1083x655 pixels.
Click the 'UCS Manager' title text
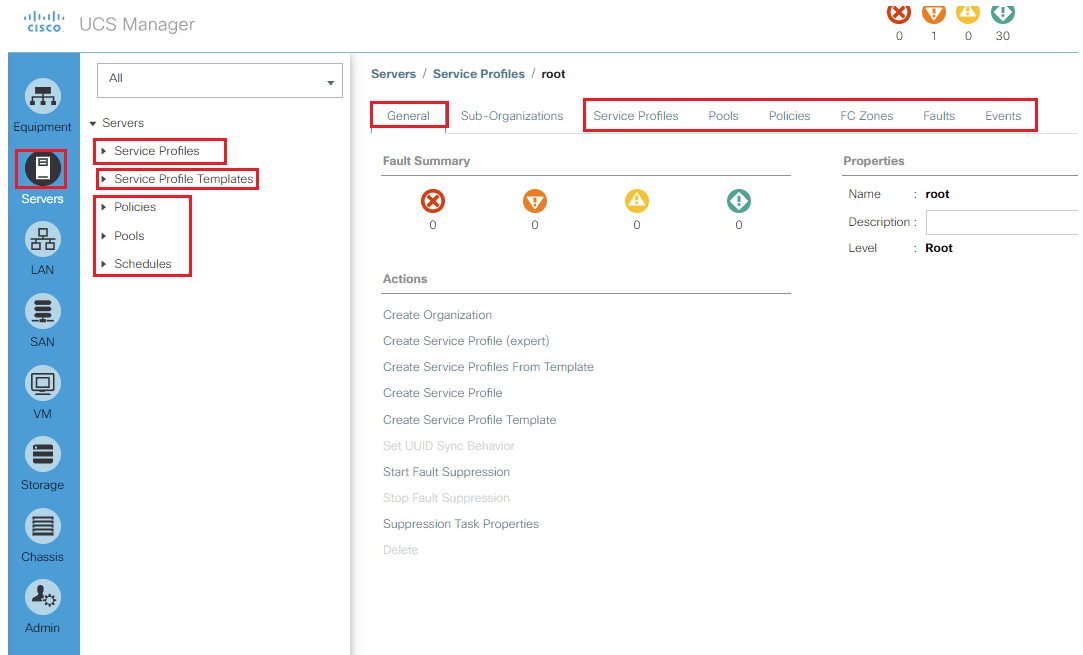137,24
